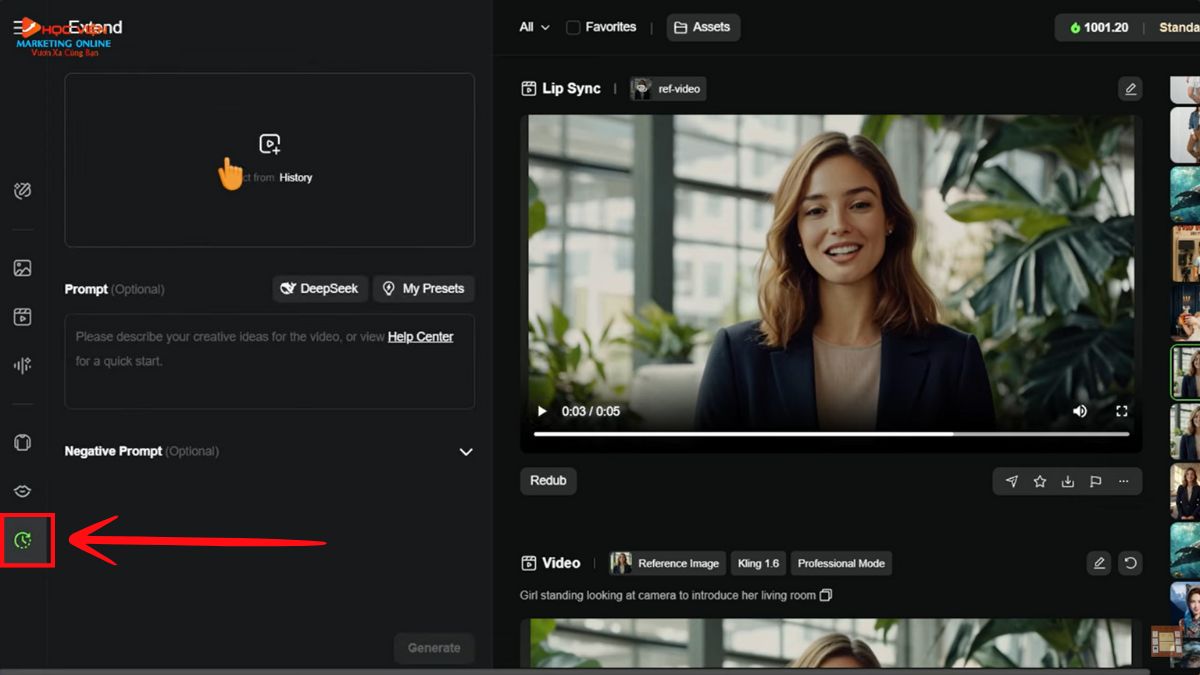This screenshot has width=1200, height=675.
Task: Open the AI Try-On clothing sidebar icon
Action: pyautogui.click(x=23, y=442)
